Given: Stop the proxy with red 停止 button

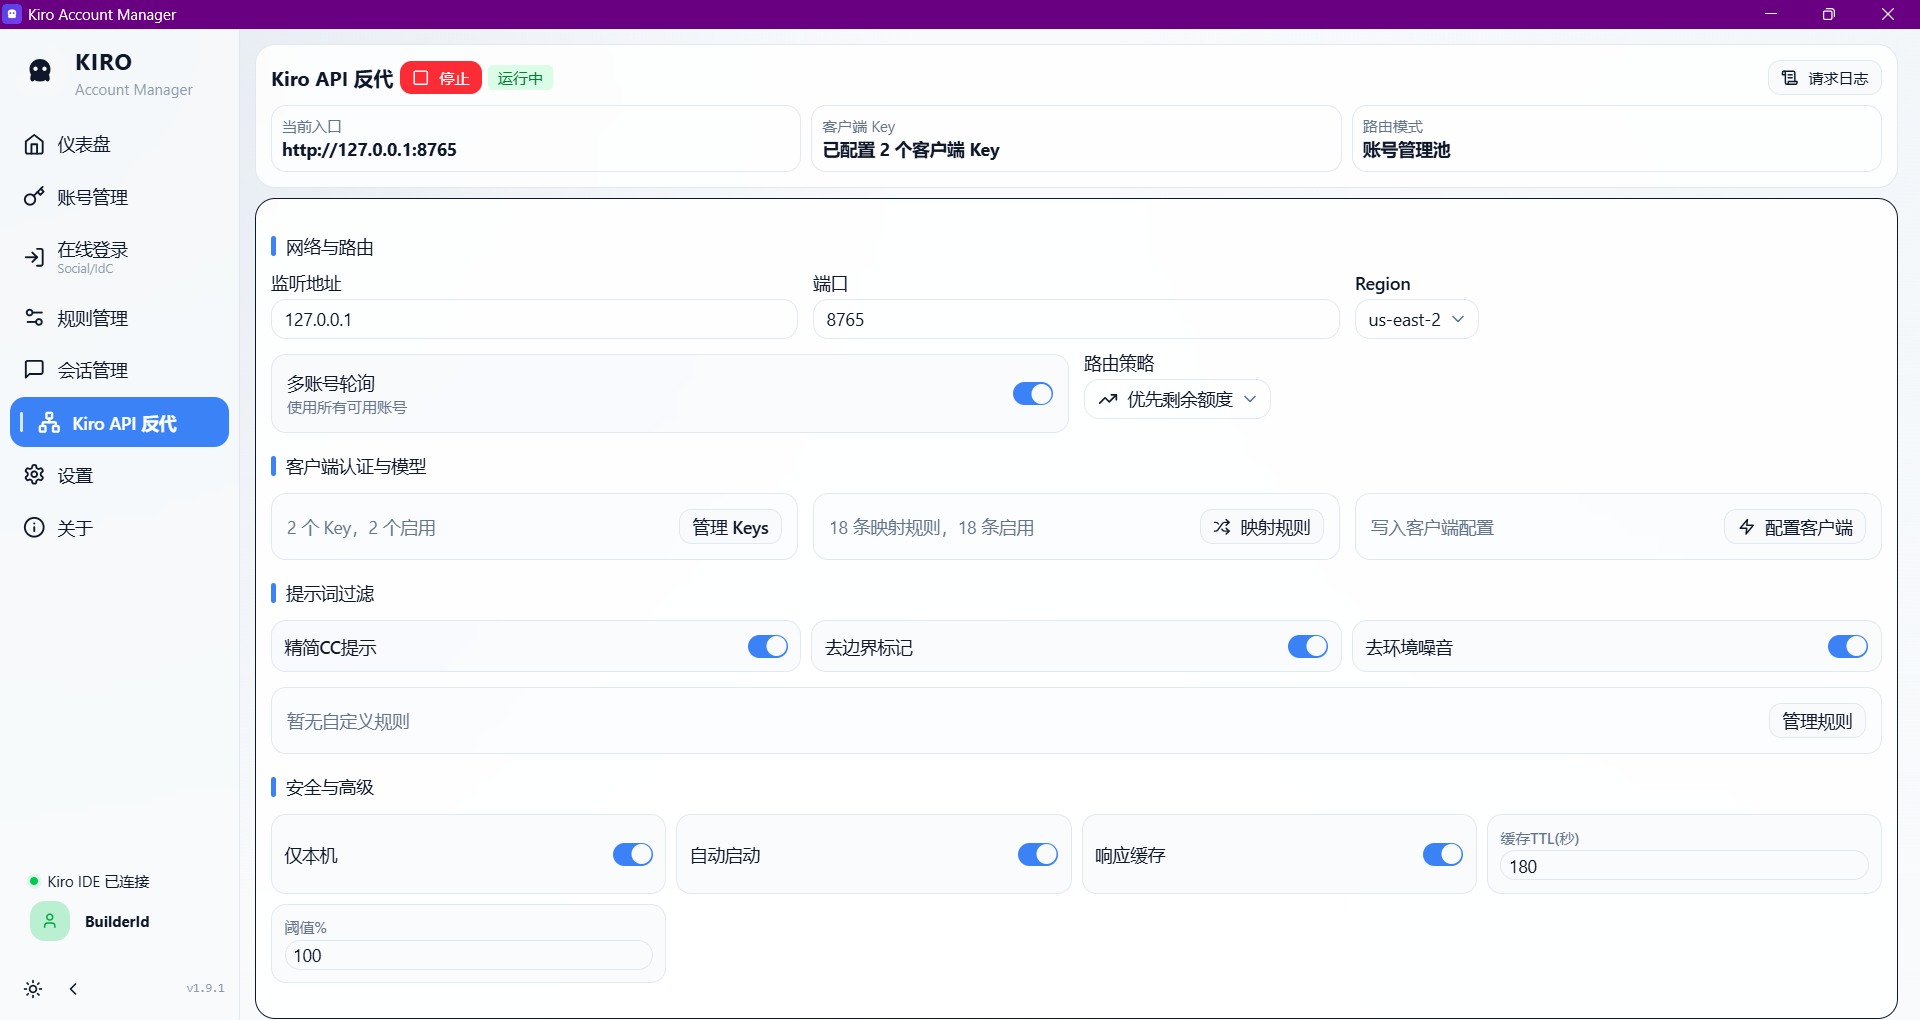Looking at the screenshot, I should (441, 78).
